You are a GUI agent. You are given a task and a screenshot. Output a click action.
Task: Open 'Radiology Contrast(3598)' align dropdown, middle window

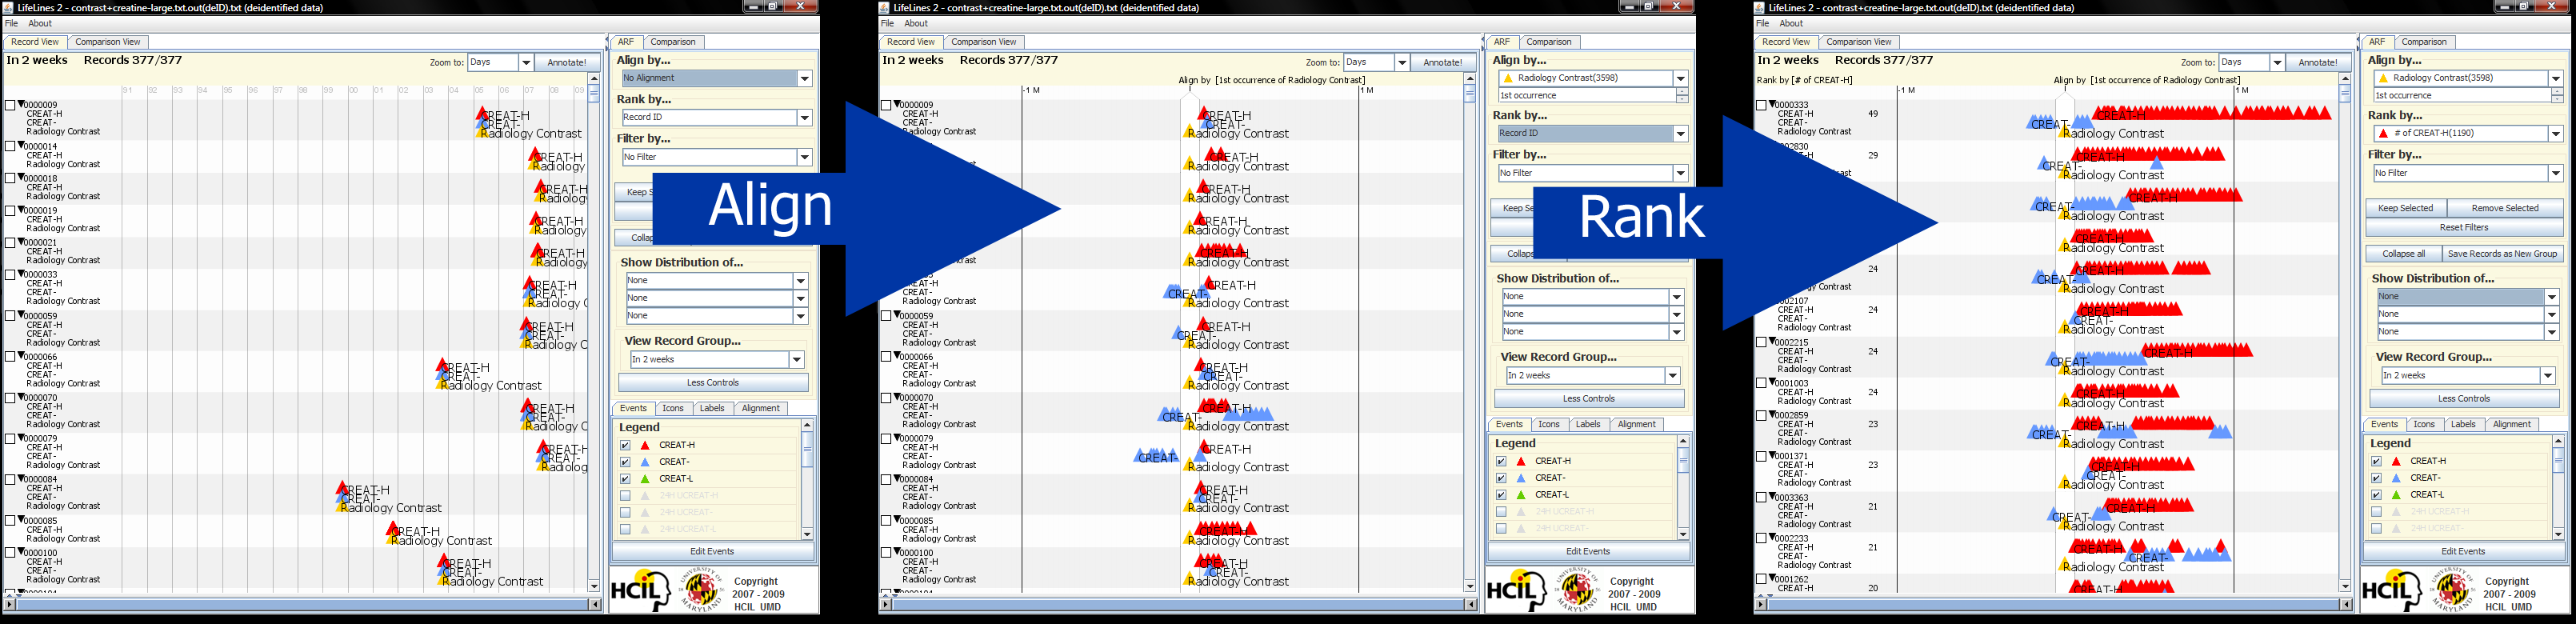1592,78
